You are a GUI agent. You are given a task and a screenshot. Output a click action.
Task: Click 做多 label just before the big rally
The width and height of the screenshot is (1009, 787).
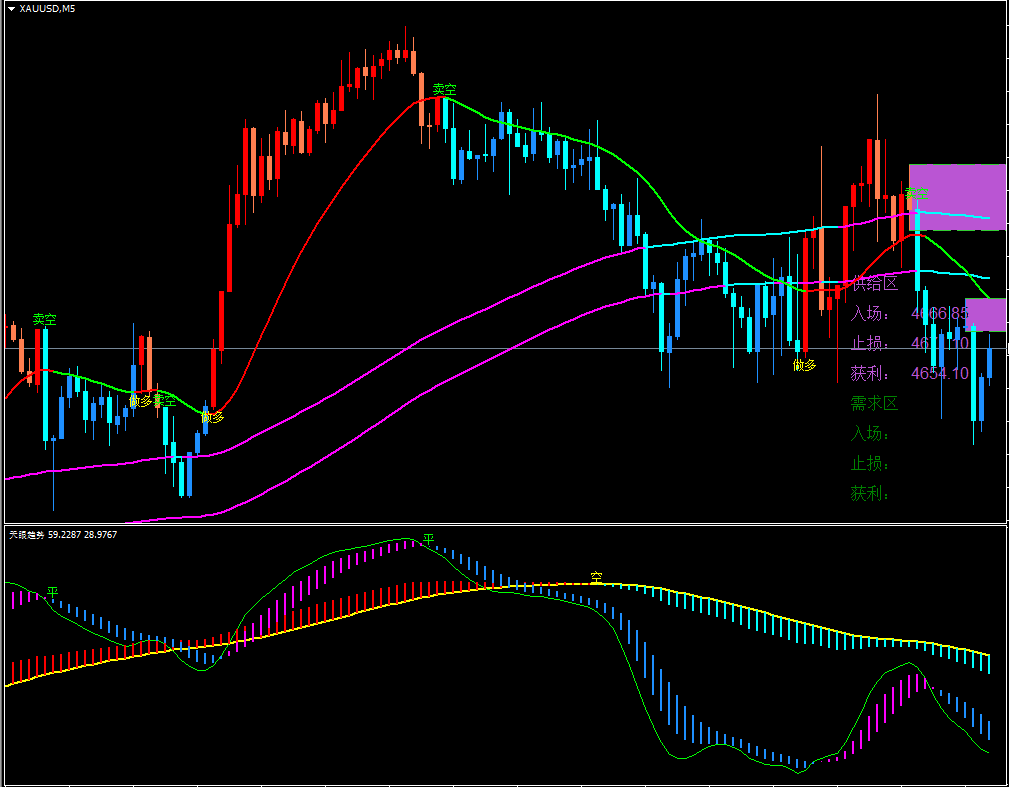[212, 416]
